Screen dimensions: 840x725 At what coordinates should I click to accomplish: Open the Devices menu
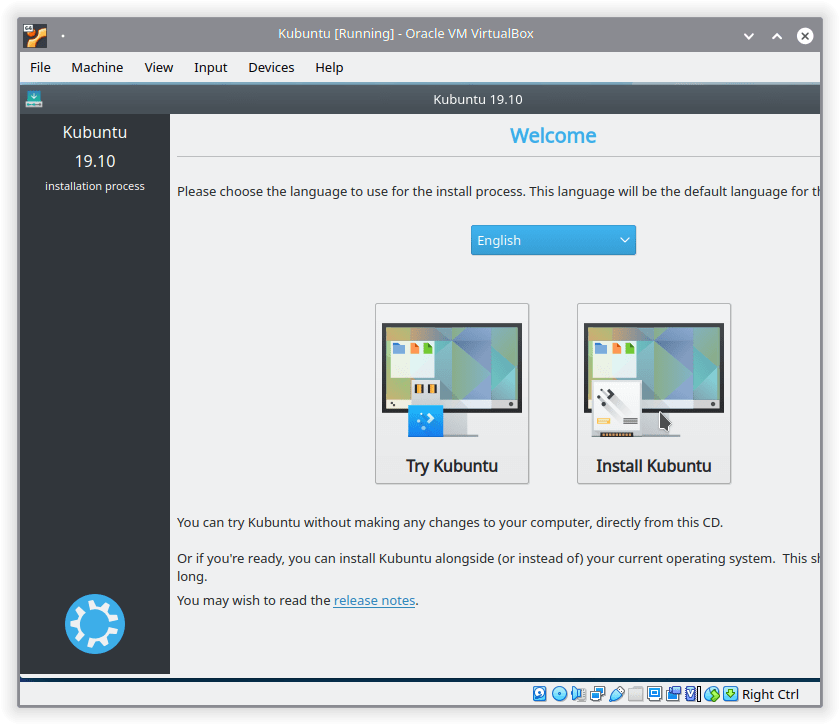(x=271, y=68)
